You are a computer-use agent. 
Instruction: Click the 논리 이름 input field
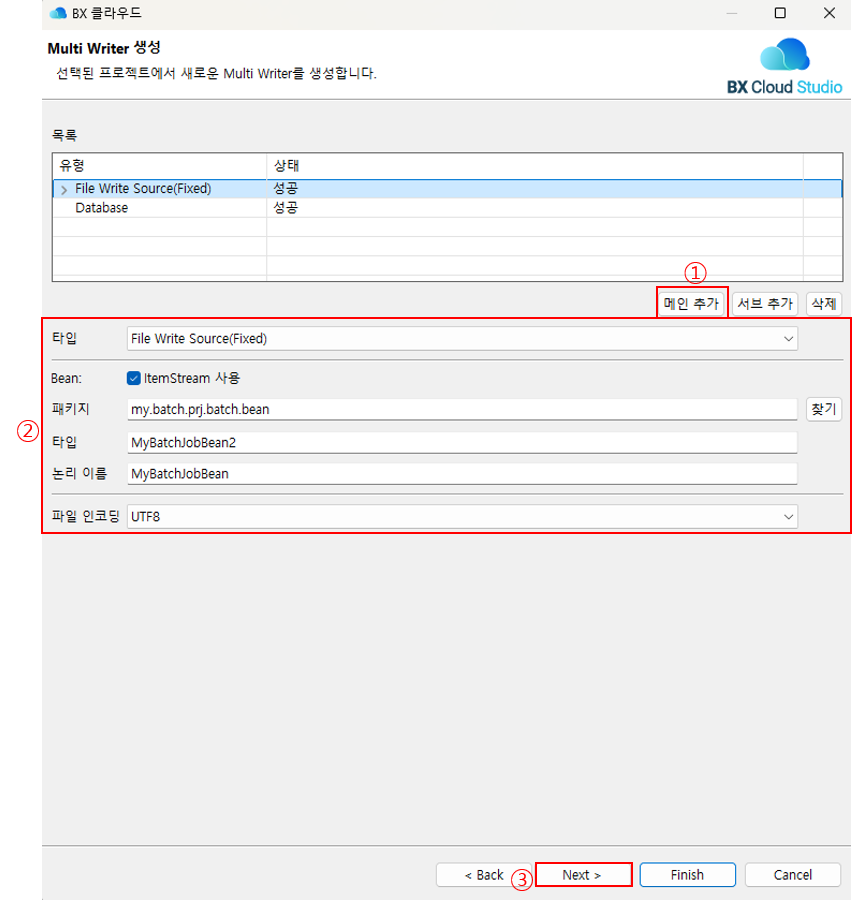click(462, 474)
